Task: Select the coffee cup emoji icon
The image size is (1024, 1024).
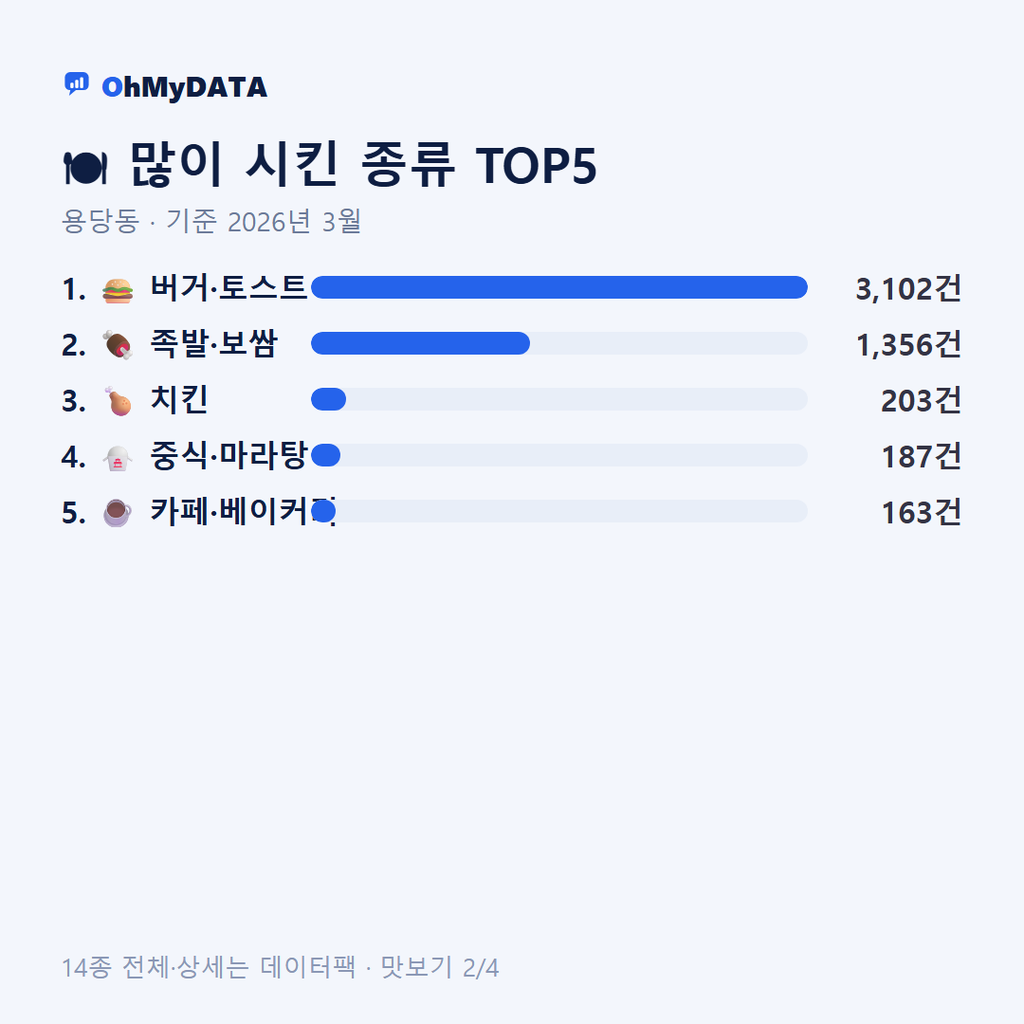Action: click(118, 513)
